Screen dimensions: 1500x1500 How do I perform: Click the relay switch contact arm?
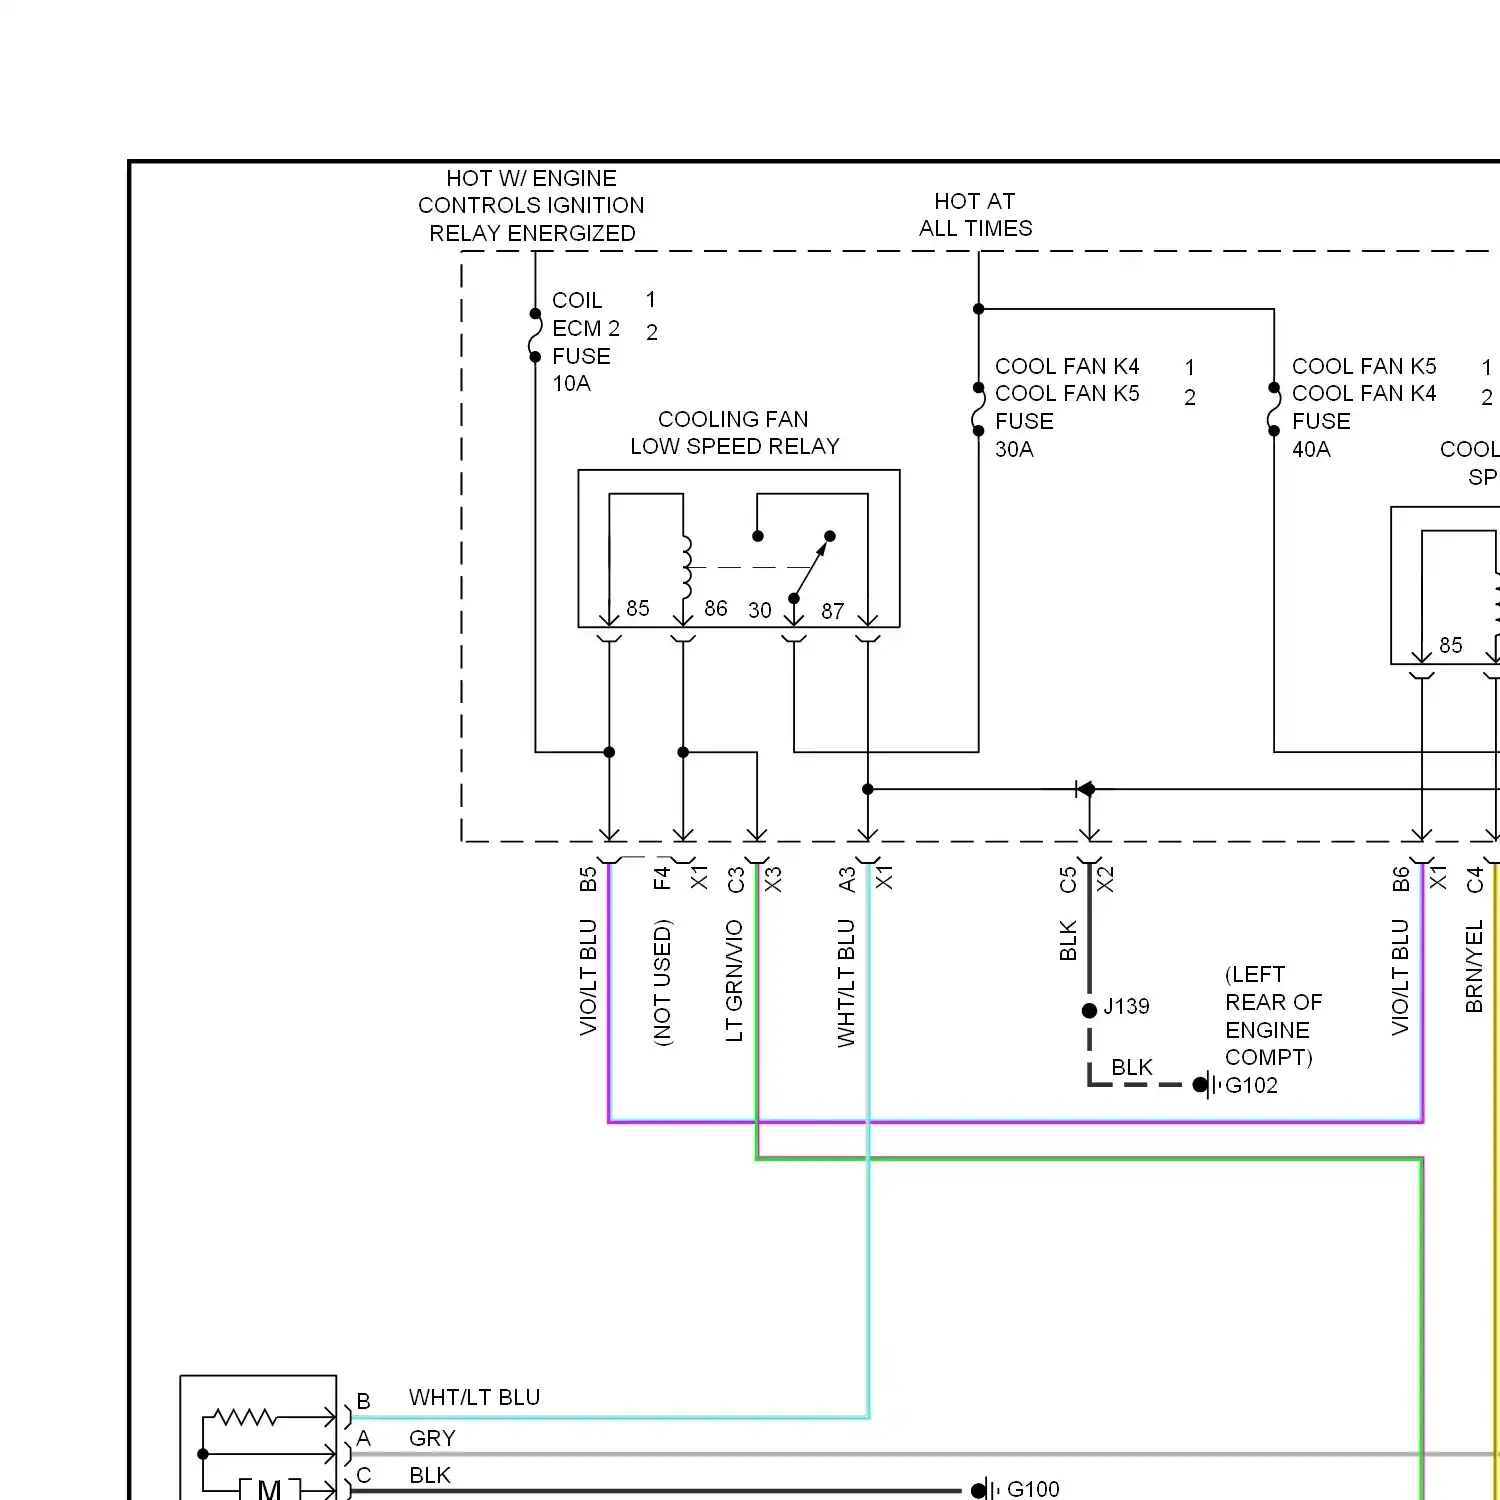pyautogui.click(x=810, y=568)
